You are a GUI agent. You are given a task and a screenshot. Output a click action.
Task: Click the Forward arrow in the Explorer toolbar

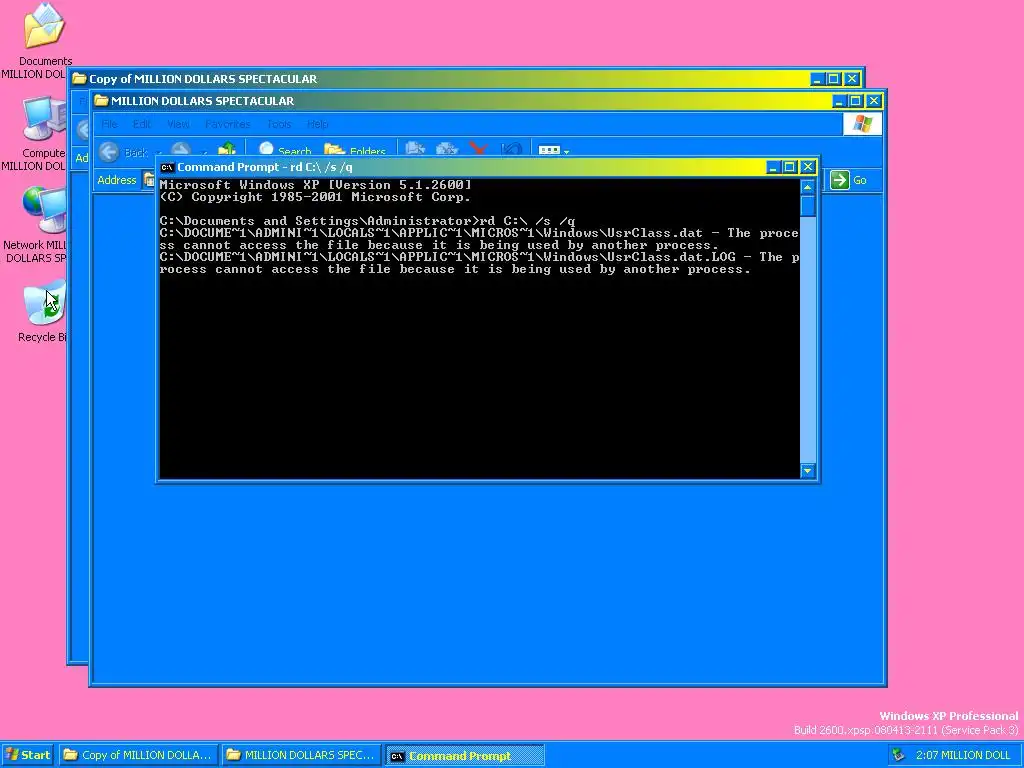click(x=181, y=151)
